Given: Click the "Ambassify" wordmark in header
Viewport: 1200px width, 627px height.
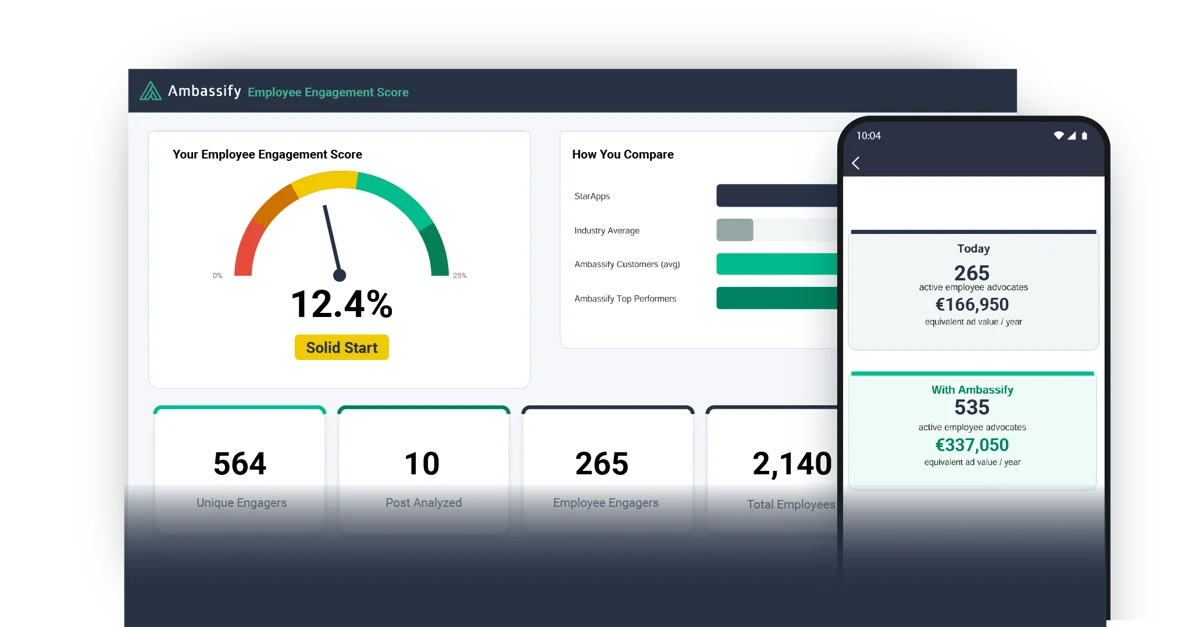Looking at the screenshot, I should click(204, 91).
